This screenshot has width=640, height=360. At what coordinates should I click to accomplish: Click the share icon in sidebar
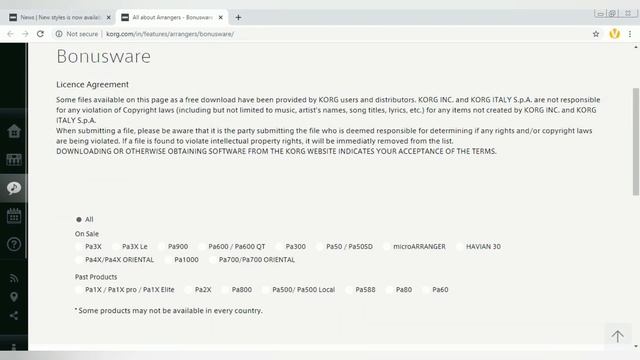(14, 316)
